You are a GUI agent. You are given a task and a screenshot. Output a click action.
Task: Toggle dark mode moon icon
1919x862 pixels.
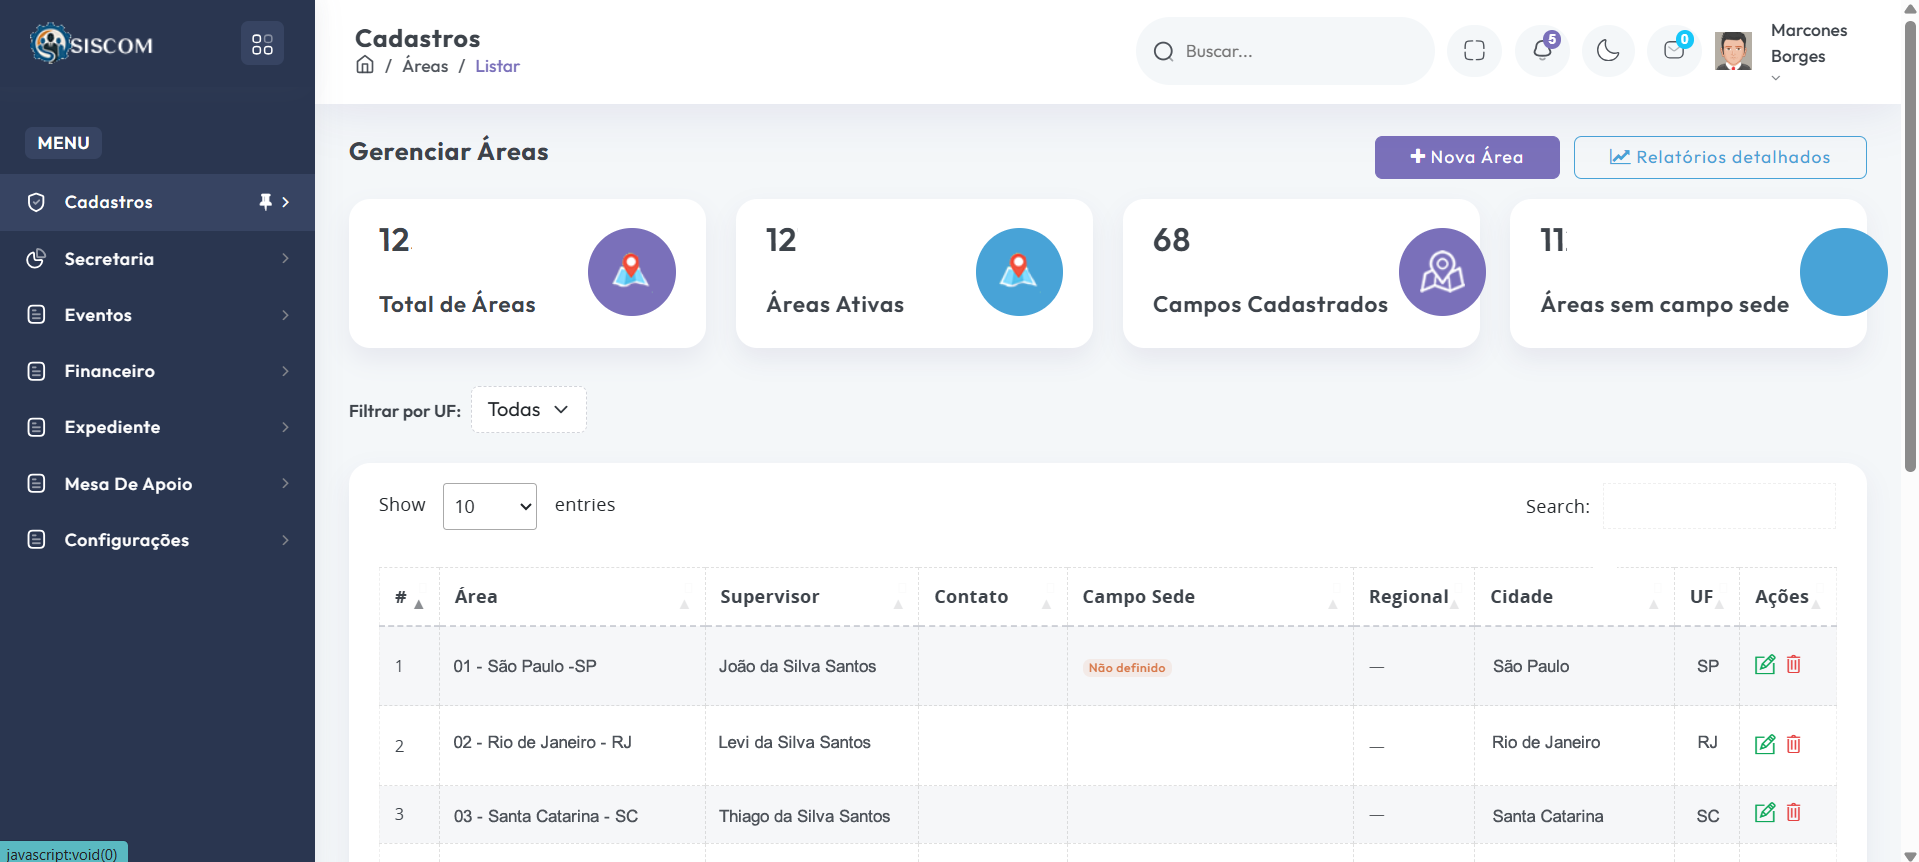coord(1608,51)
